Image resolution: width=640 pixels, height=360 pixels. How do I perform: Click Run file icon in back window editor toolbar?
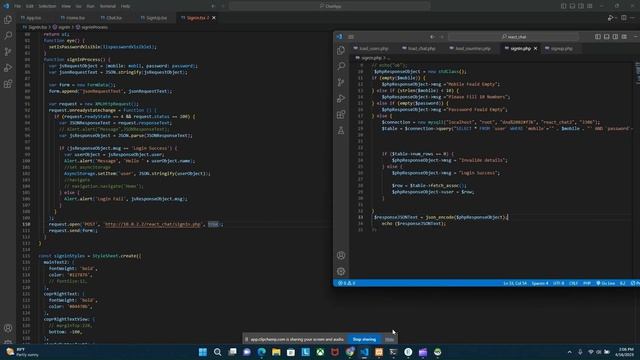tap(610, 18)
